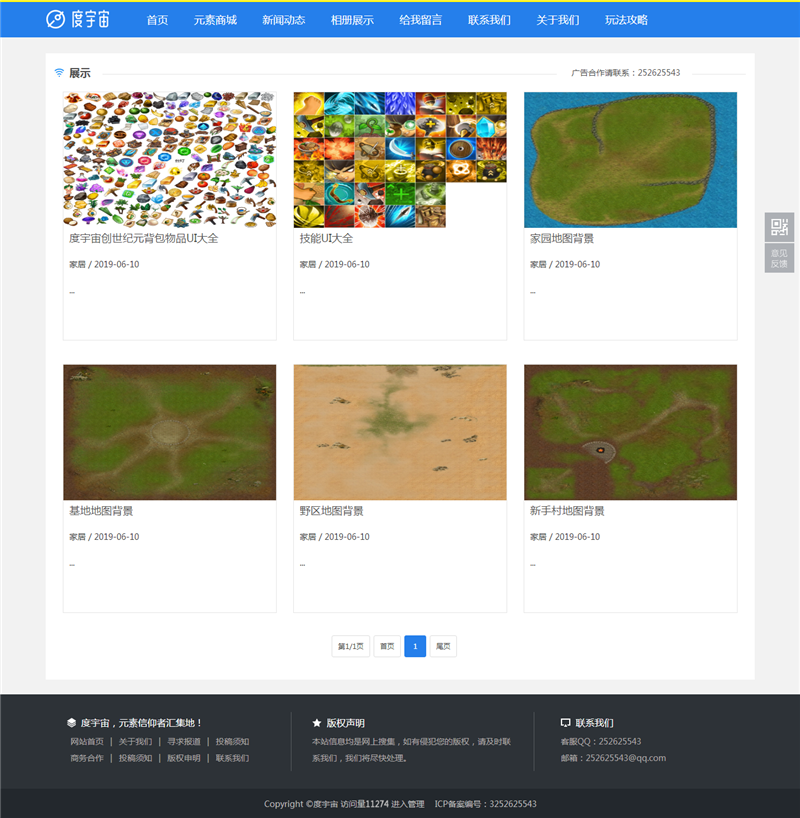This screenshot has width=800, height=818.
Task: Click the 度宇宙 logo in the header
Action: (x=80, y=19)
